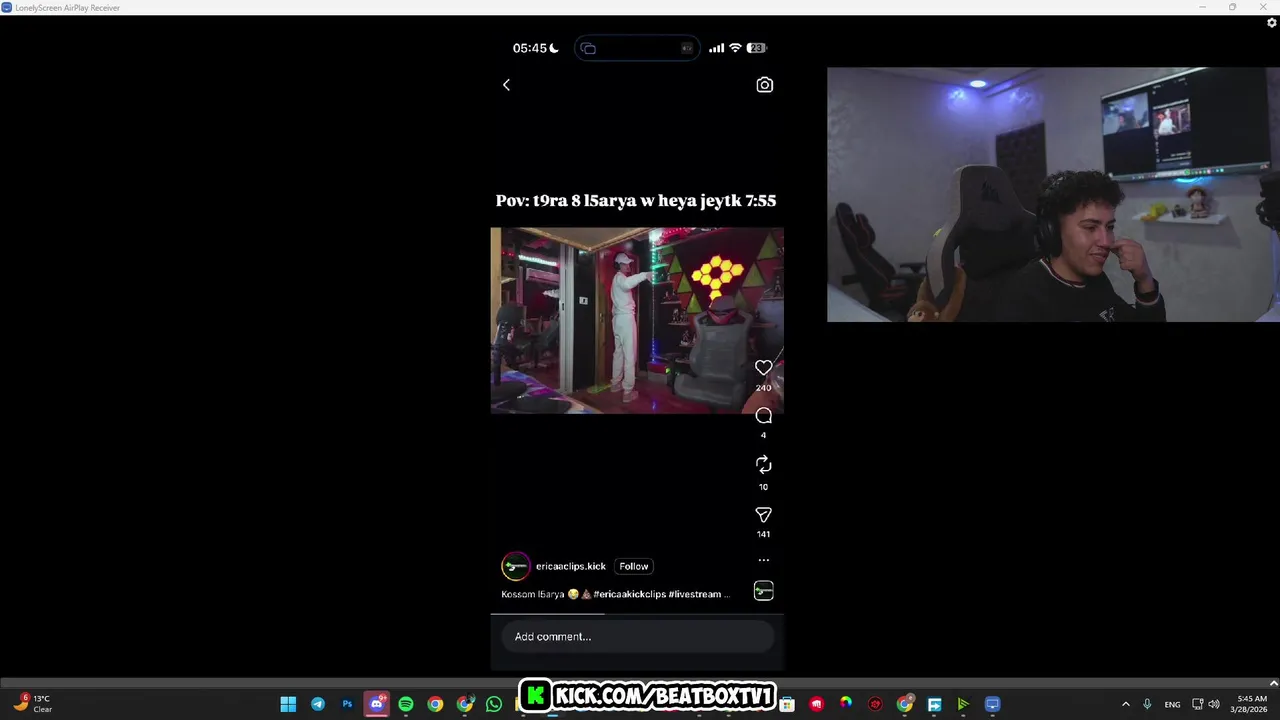This screenshot has height=720, width=1280.
Task: Open the three-dot more options menu
Action: (x=763, y=560)
